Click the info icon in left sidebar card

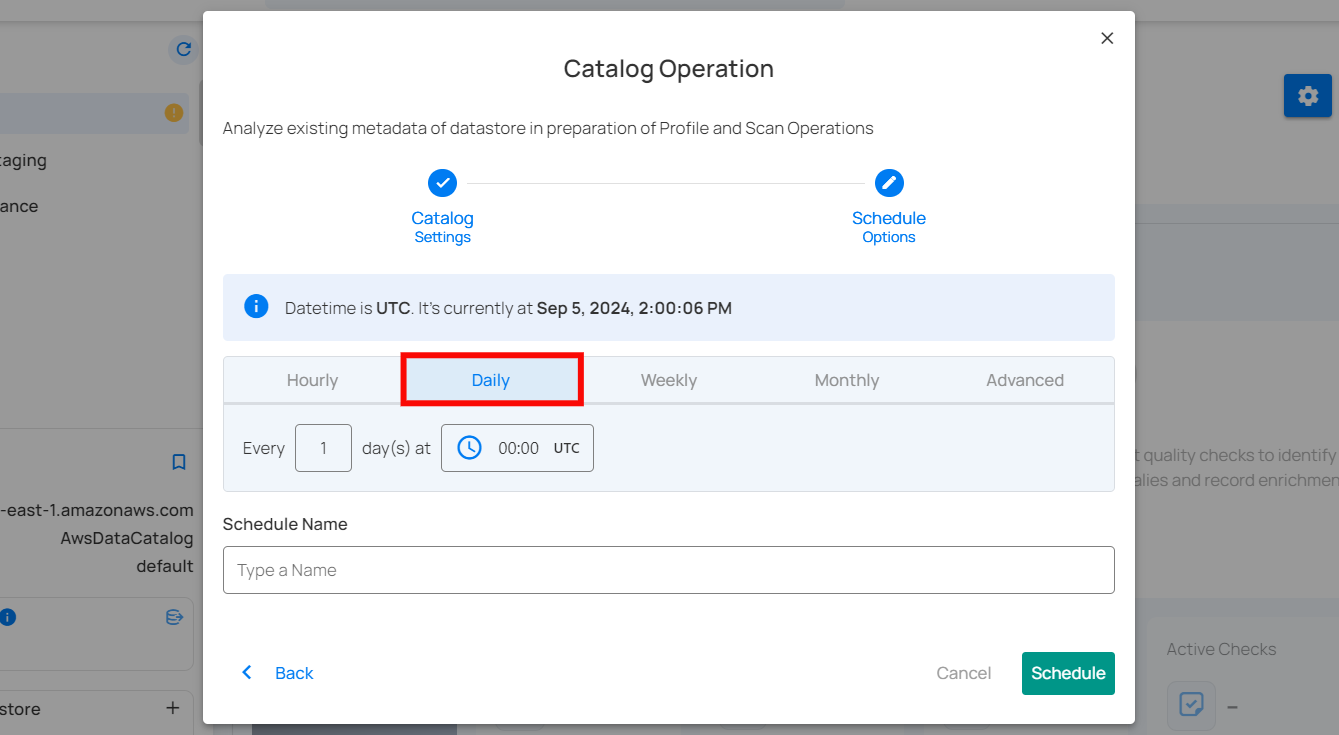(7, 617)
